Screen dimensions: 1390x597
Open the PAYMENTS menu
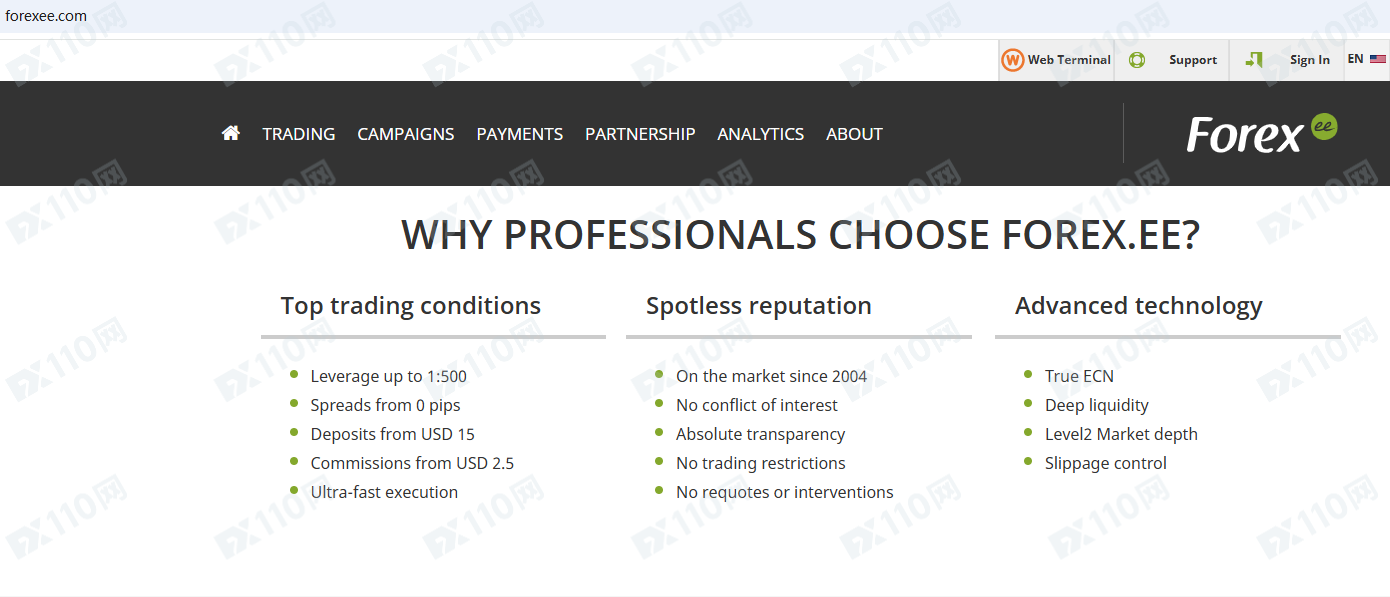click(x=520, y=134)
